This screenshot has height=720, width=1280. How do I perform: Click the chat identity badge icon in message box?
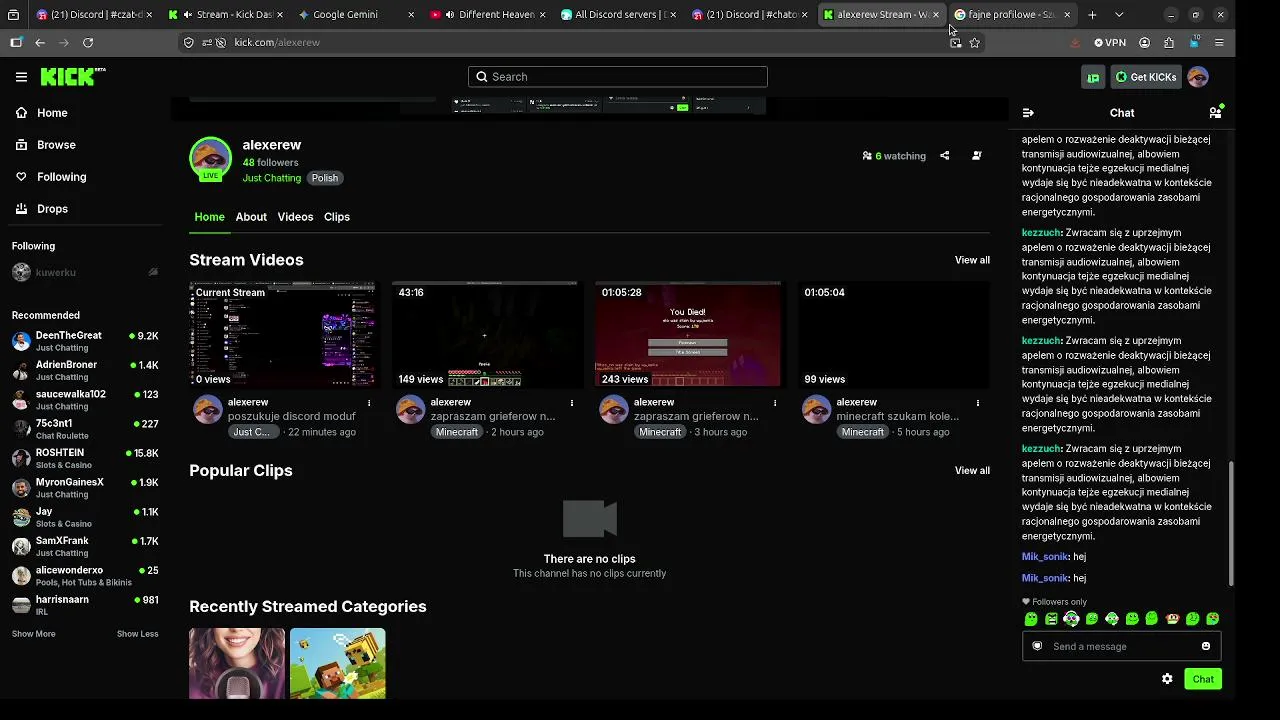click(1037, 646)
